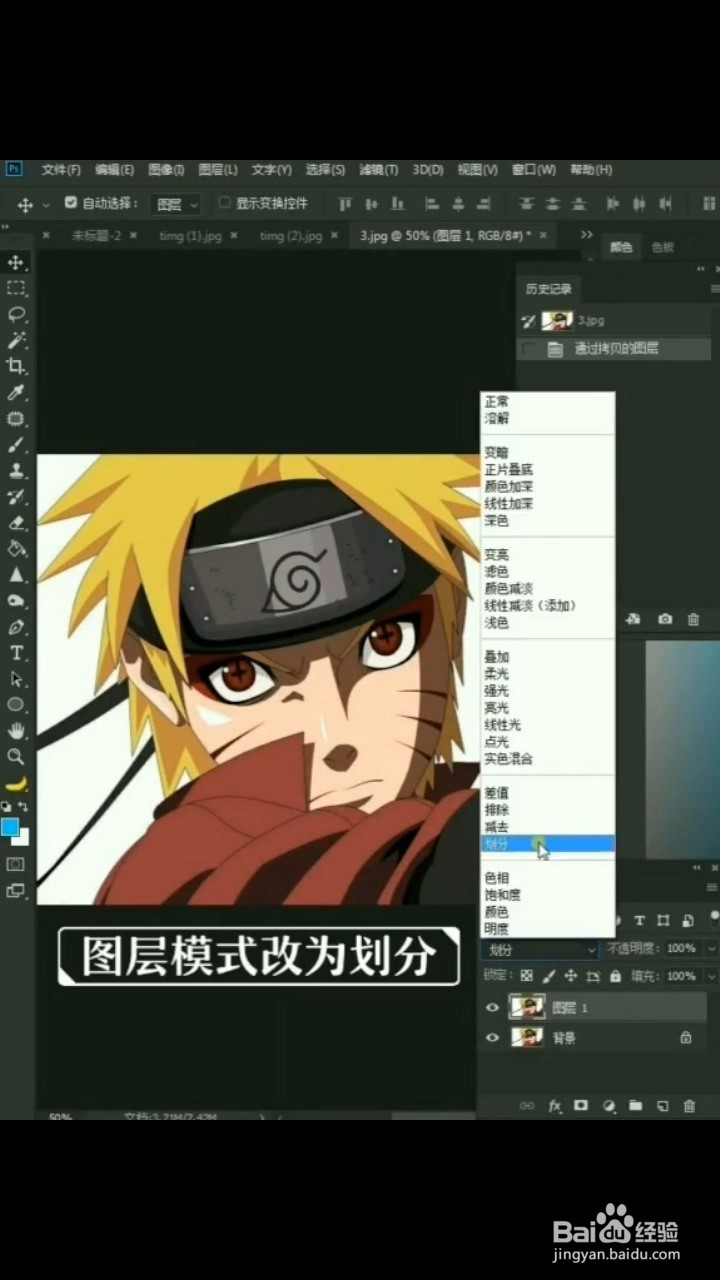Create a new layer group folder
The image size is (720, 1280).
(x=635, y=1105)
